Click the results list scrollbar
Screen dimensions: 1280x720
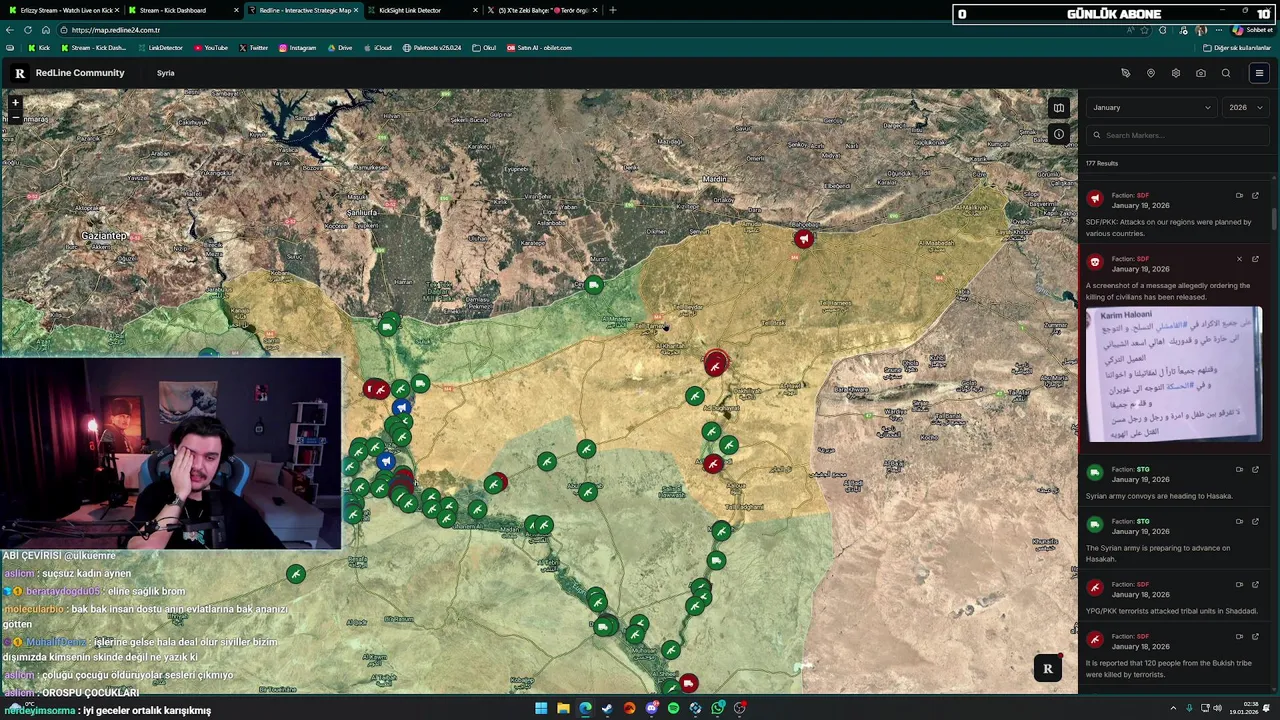pos(1275,218)
